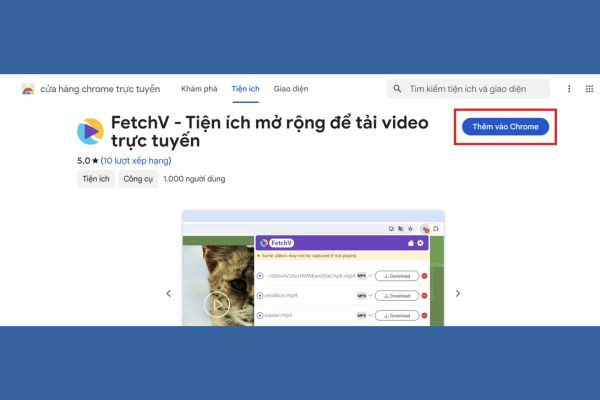Screen dimensions: 600x400
Task: Click Download button for master.mp4 row
Action: point(397,316)
